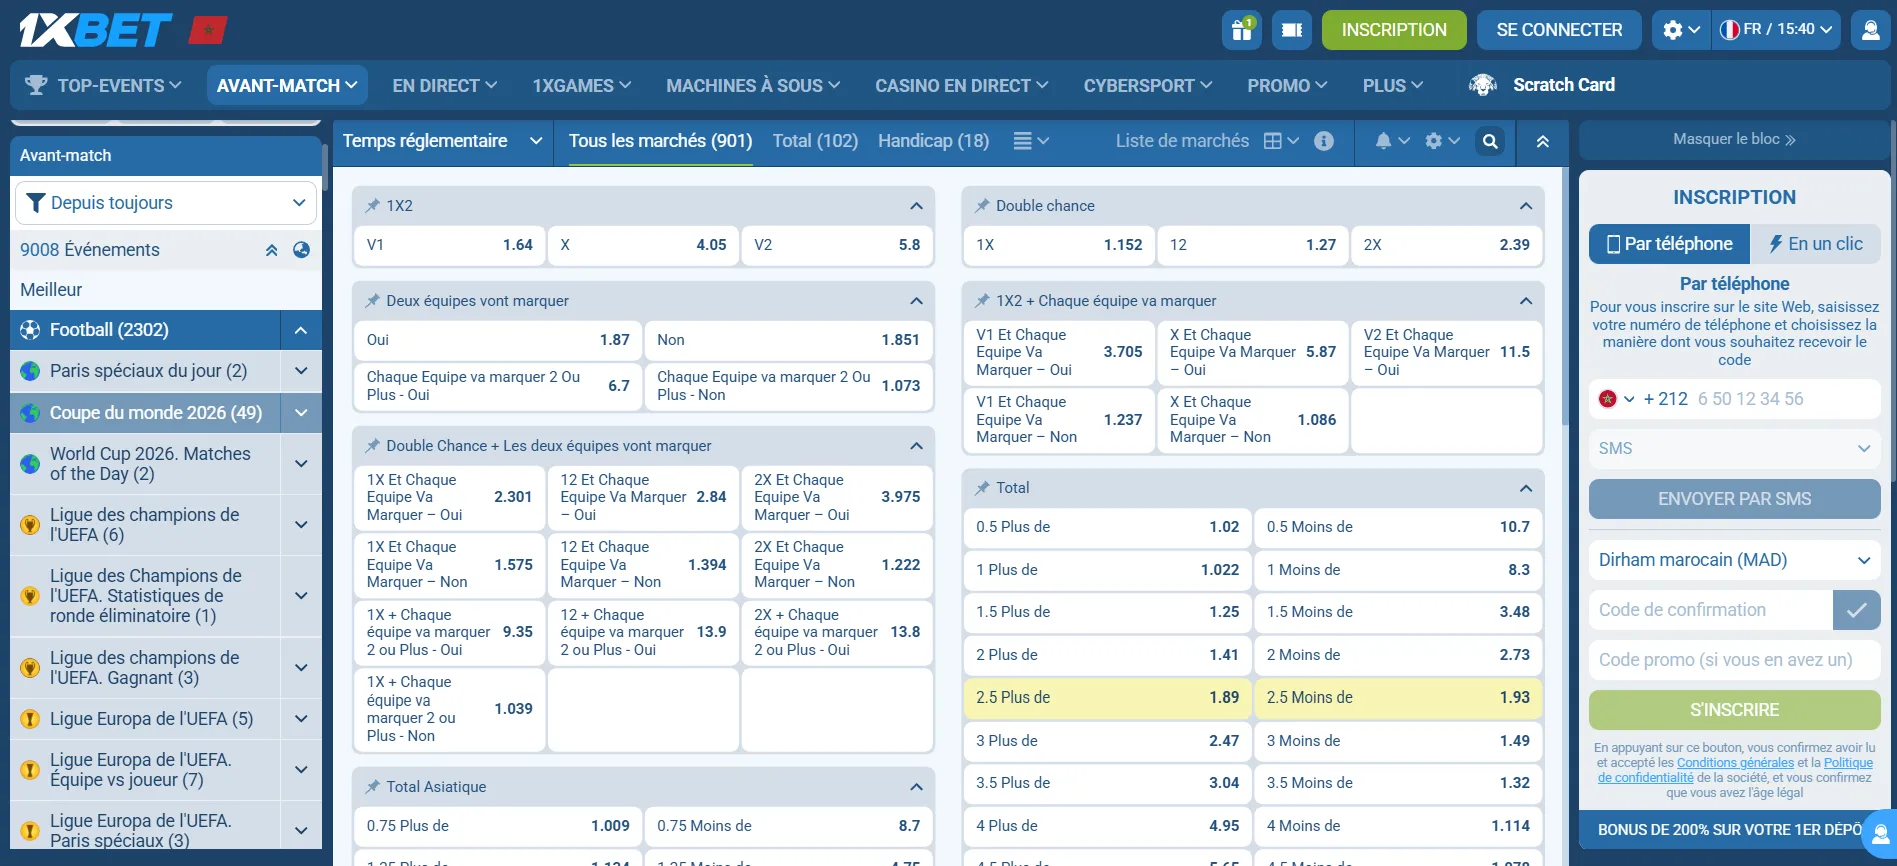Open the country phone code dropdown
The width and height of the screenshot is (1897, 866).
point(1616,399)
